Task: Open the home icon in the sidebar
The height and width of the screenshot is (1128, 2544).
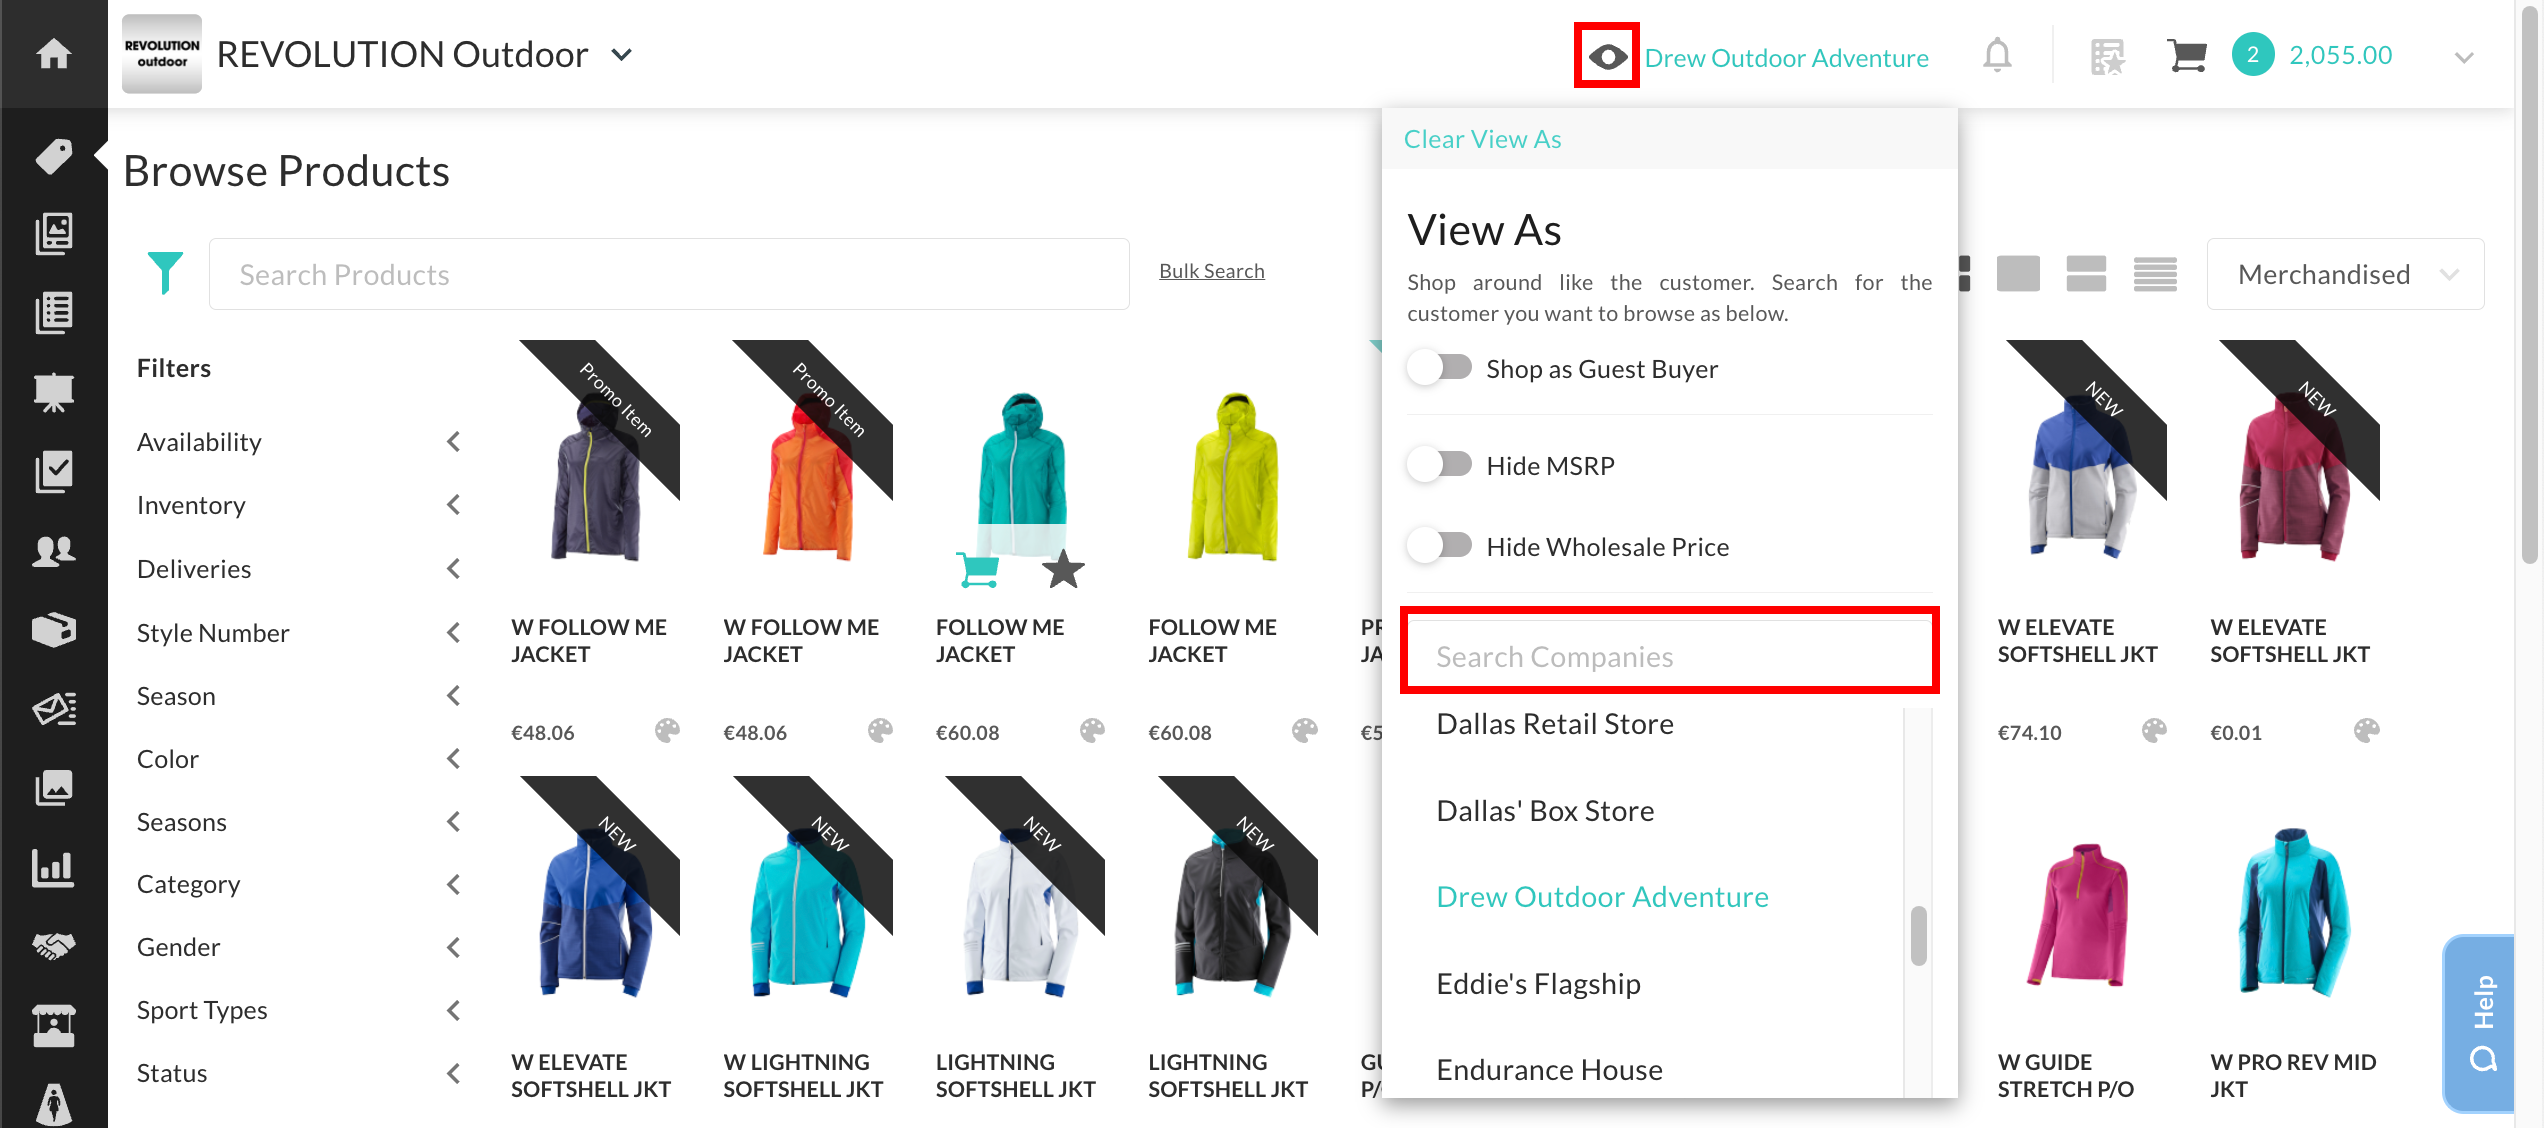Action: (x=53, y=53)
